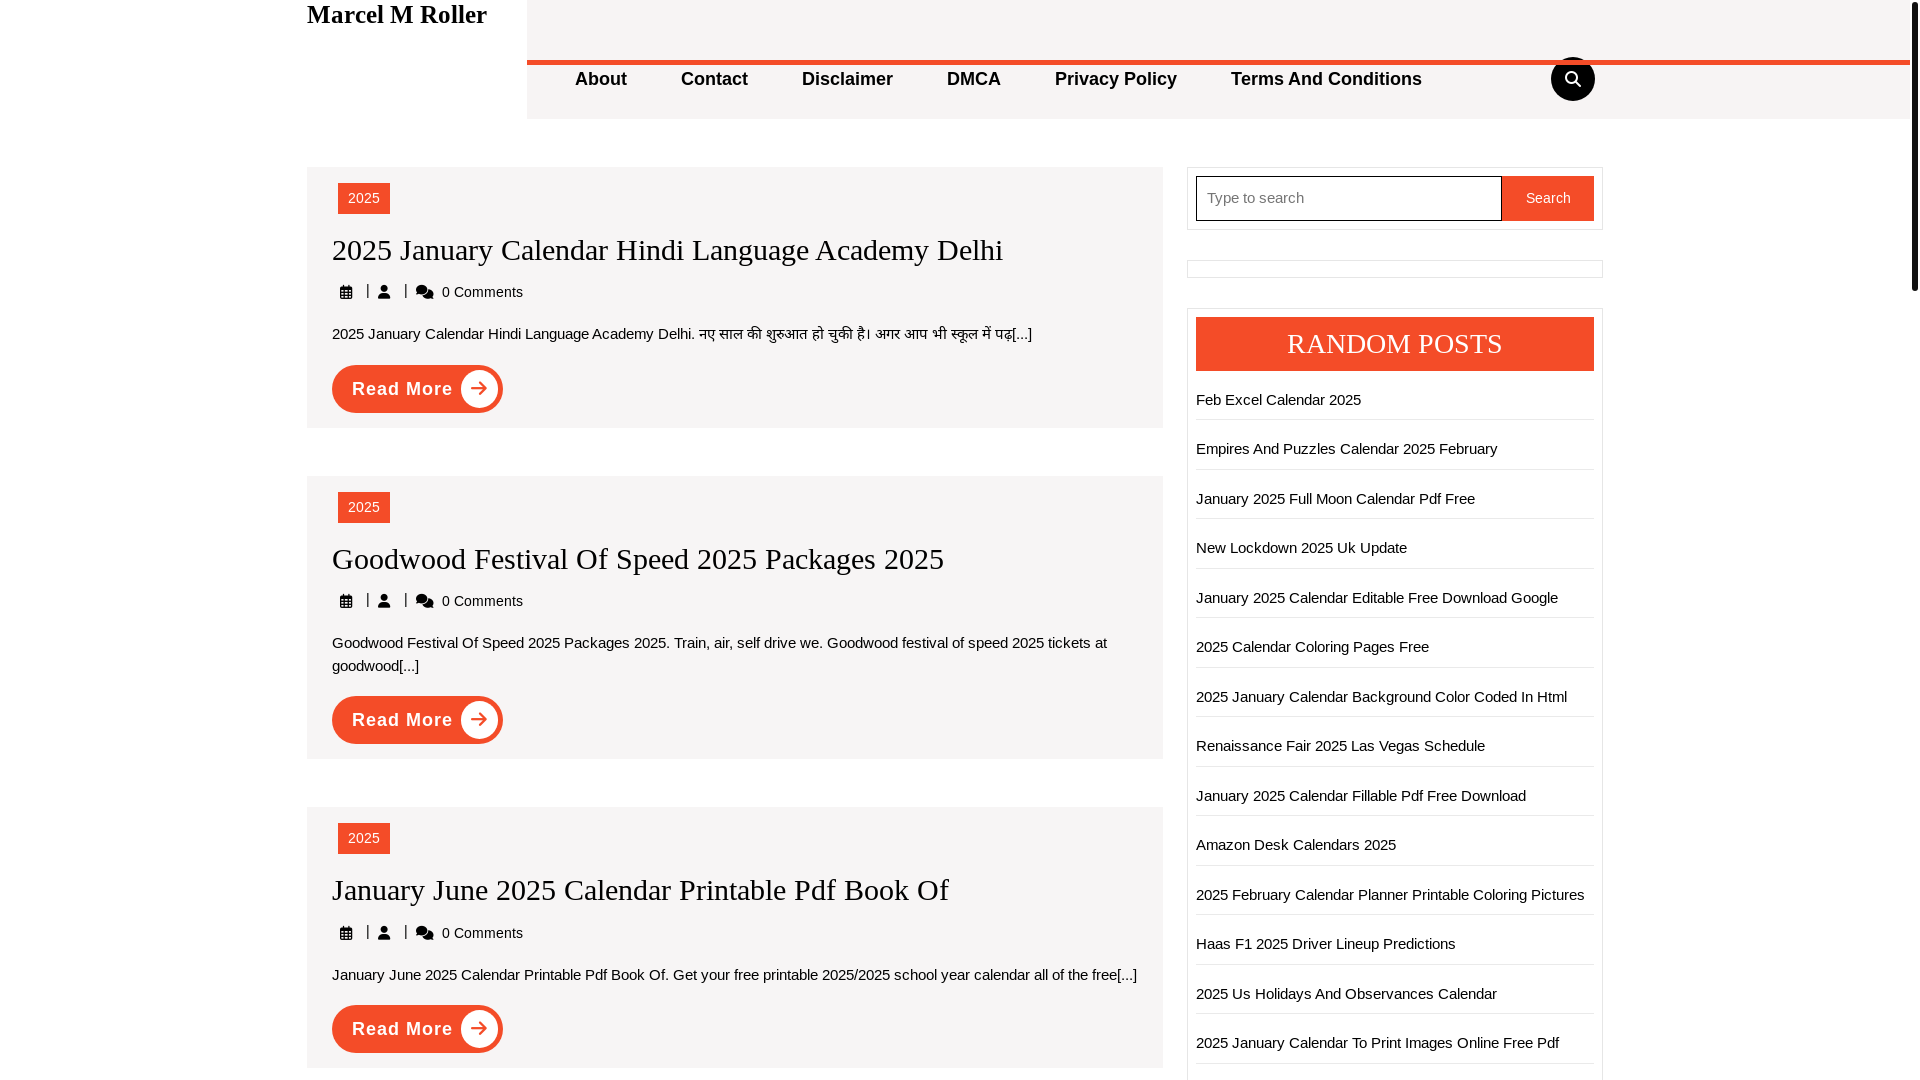
Task: Open 2025 January Calendar Hindi Language Academy Delhi title
Action: tap(667, 250)
